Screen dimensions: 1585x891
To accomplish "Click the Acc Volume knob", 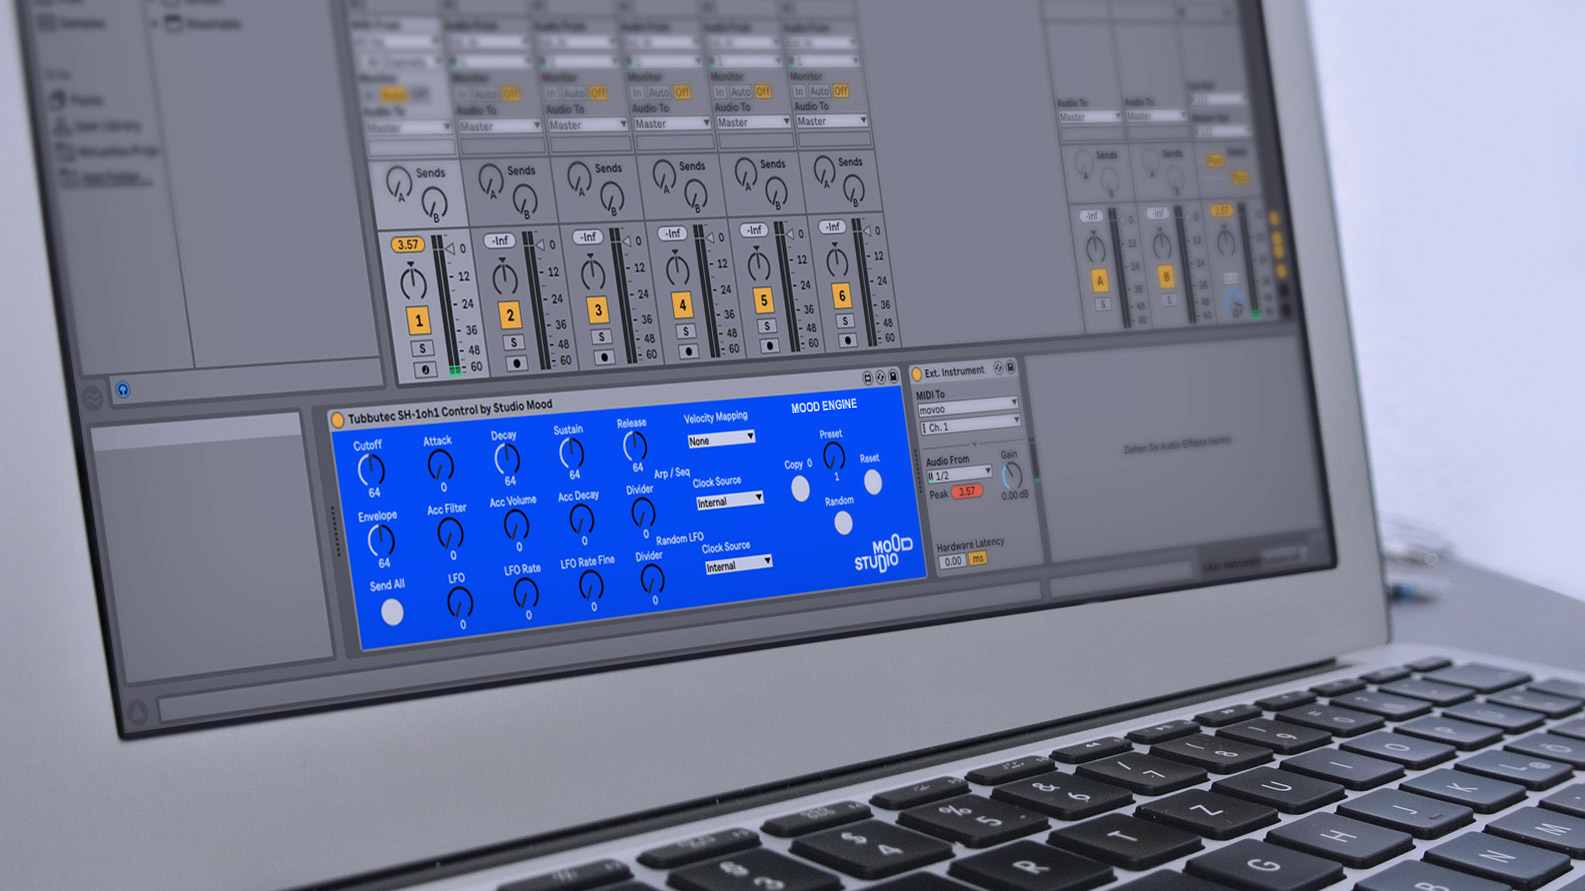I will (x=516, y=524).
